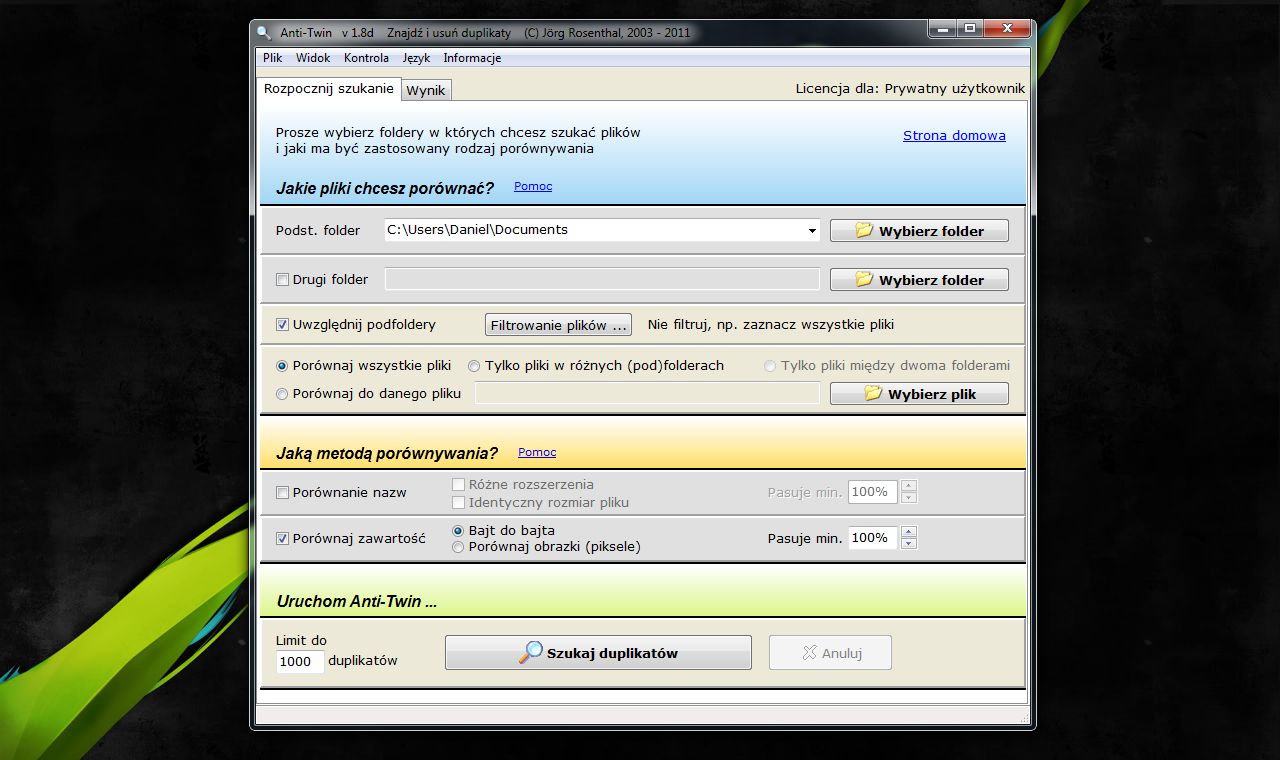This screenshot has width=1280, height=760.
Task: Expand the Podst. folder path dropdown
Action: click(x=812, y=231)
